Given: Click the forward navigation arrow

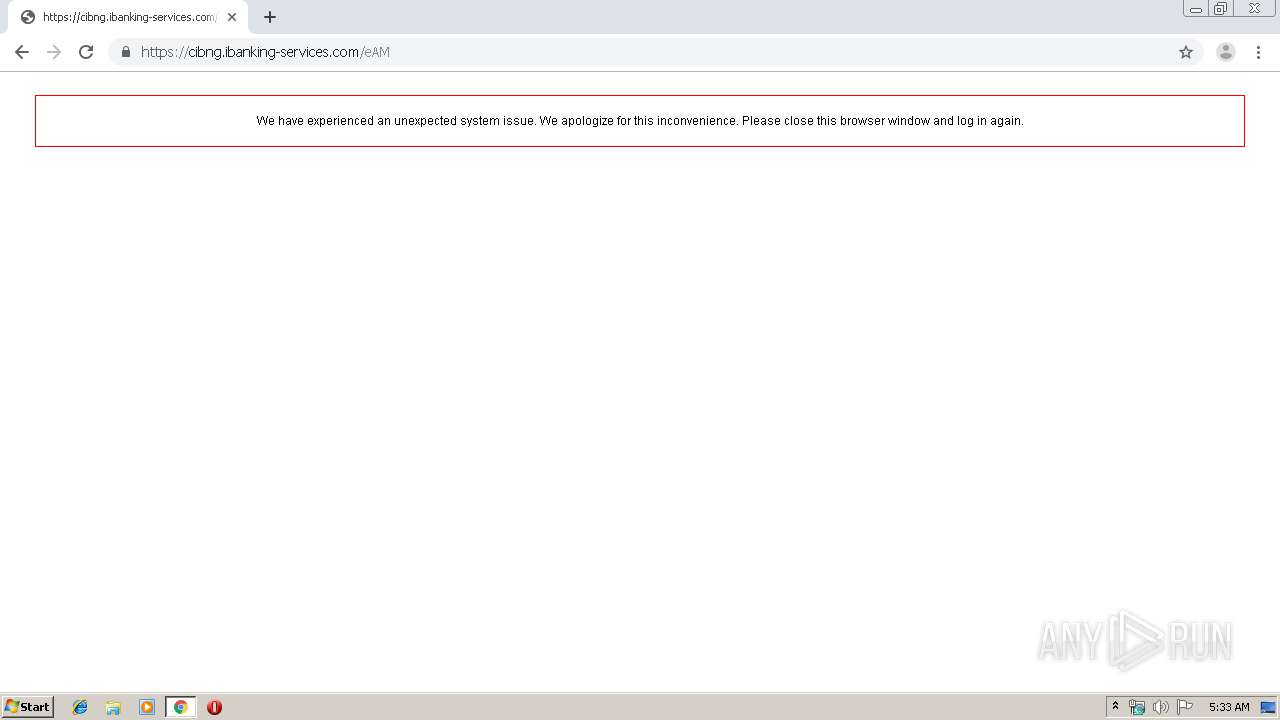Looking at the screenshot, I should tap(54, 52).
